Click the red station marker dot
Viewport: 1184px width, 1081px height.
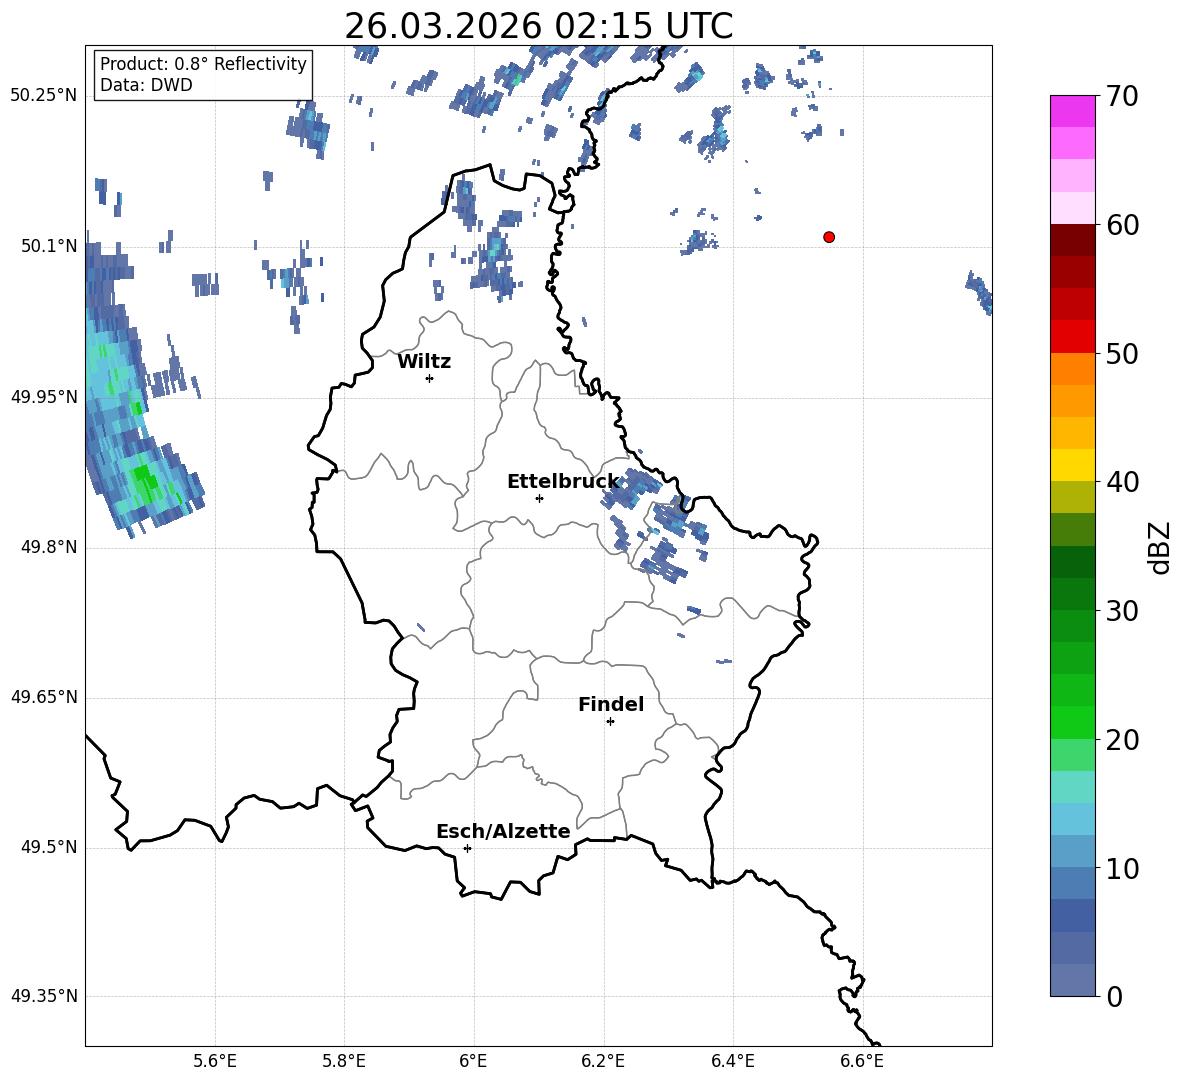click(829, 237)
